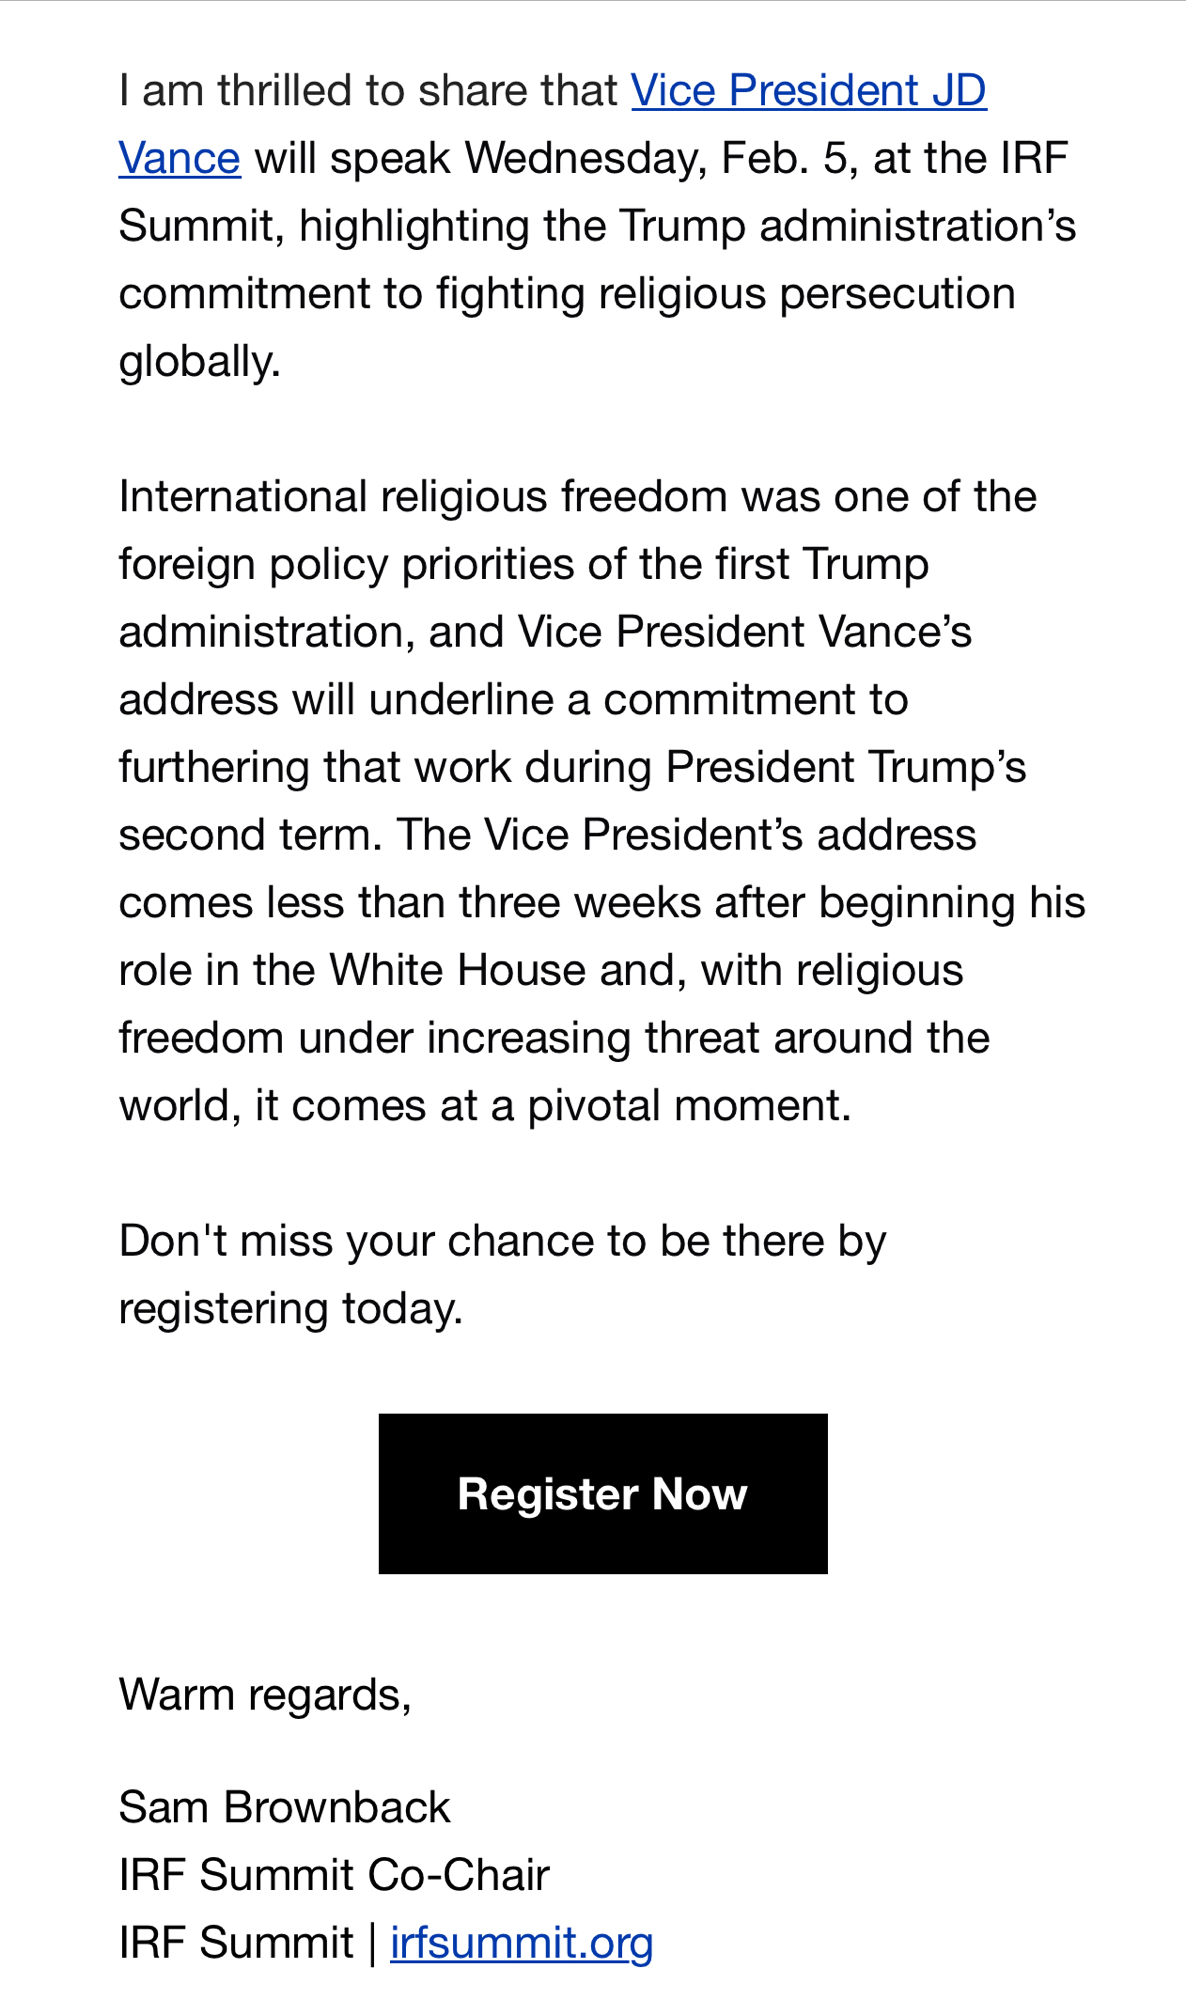Screen dimensions: 1186x2000
Task: Open the Vice President JD Vance link
Action: [x=808, y=91]
